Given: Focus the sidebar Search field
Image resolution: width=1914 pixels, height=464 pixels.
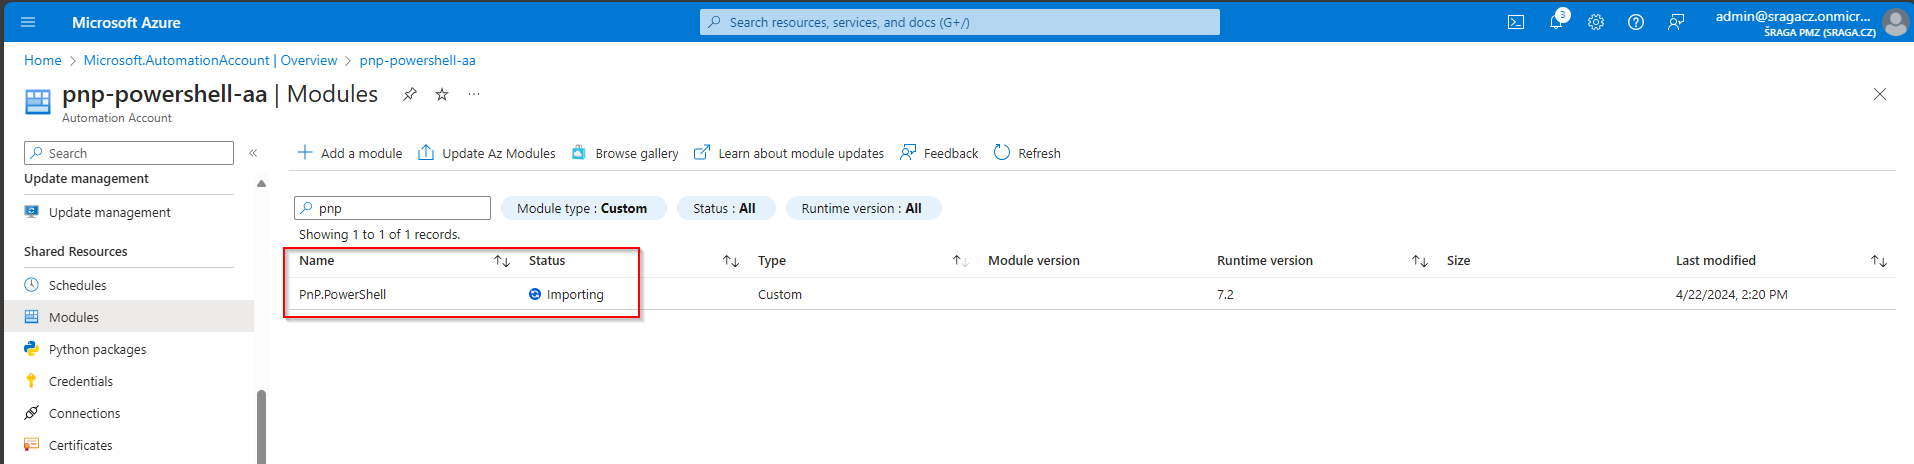Looking at the screenshot, I should 129,153.
